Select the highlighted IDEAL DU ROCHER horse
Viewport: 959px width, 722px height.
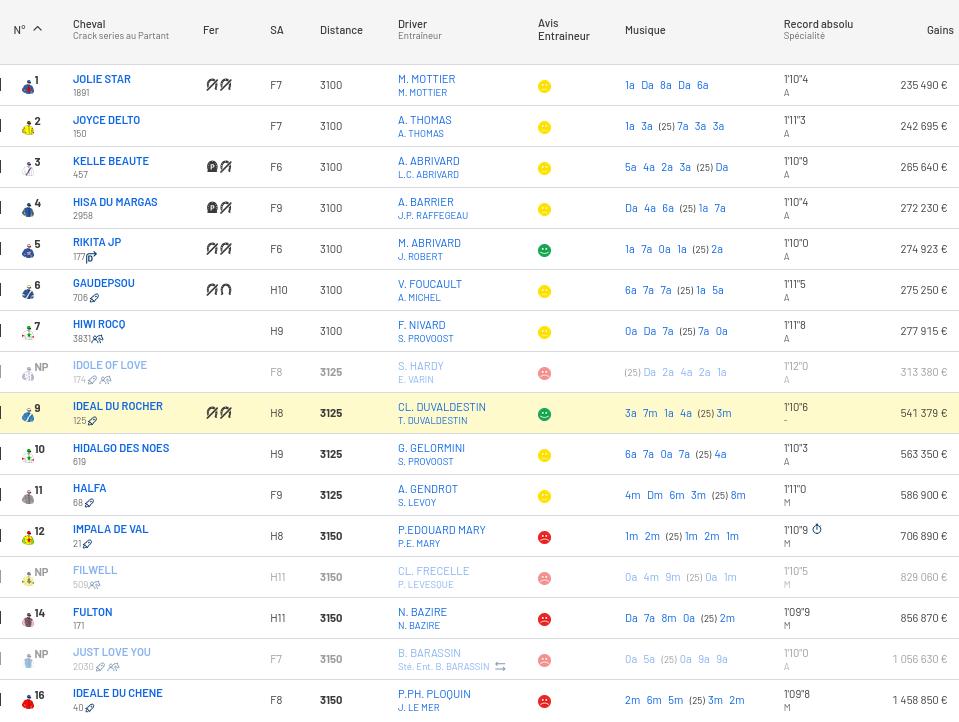click(x=118, y=406)
